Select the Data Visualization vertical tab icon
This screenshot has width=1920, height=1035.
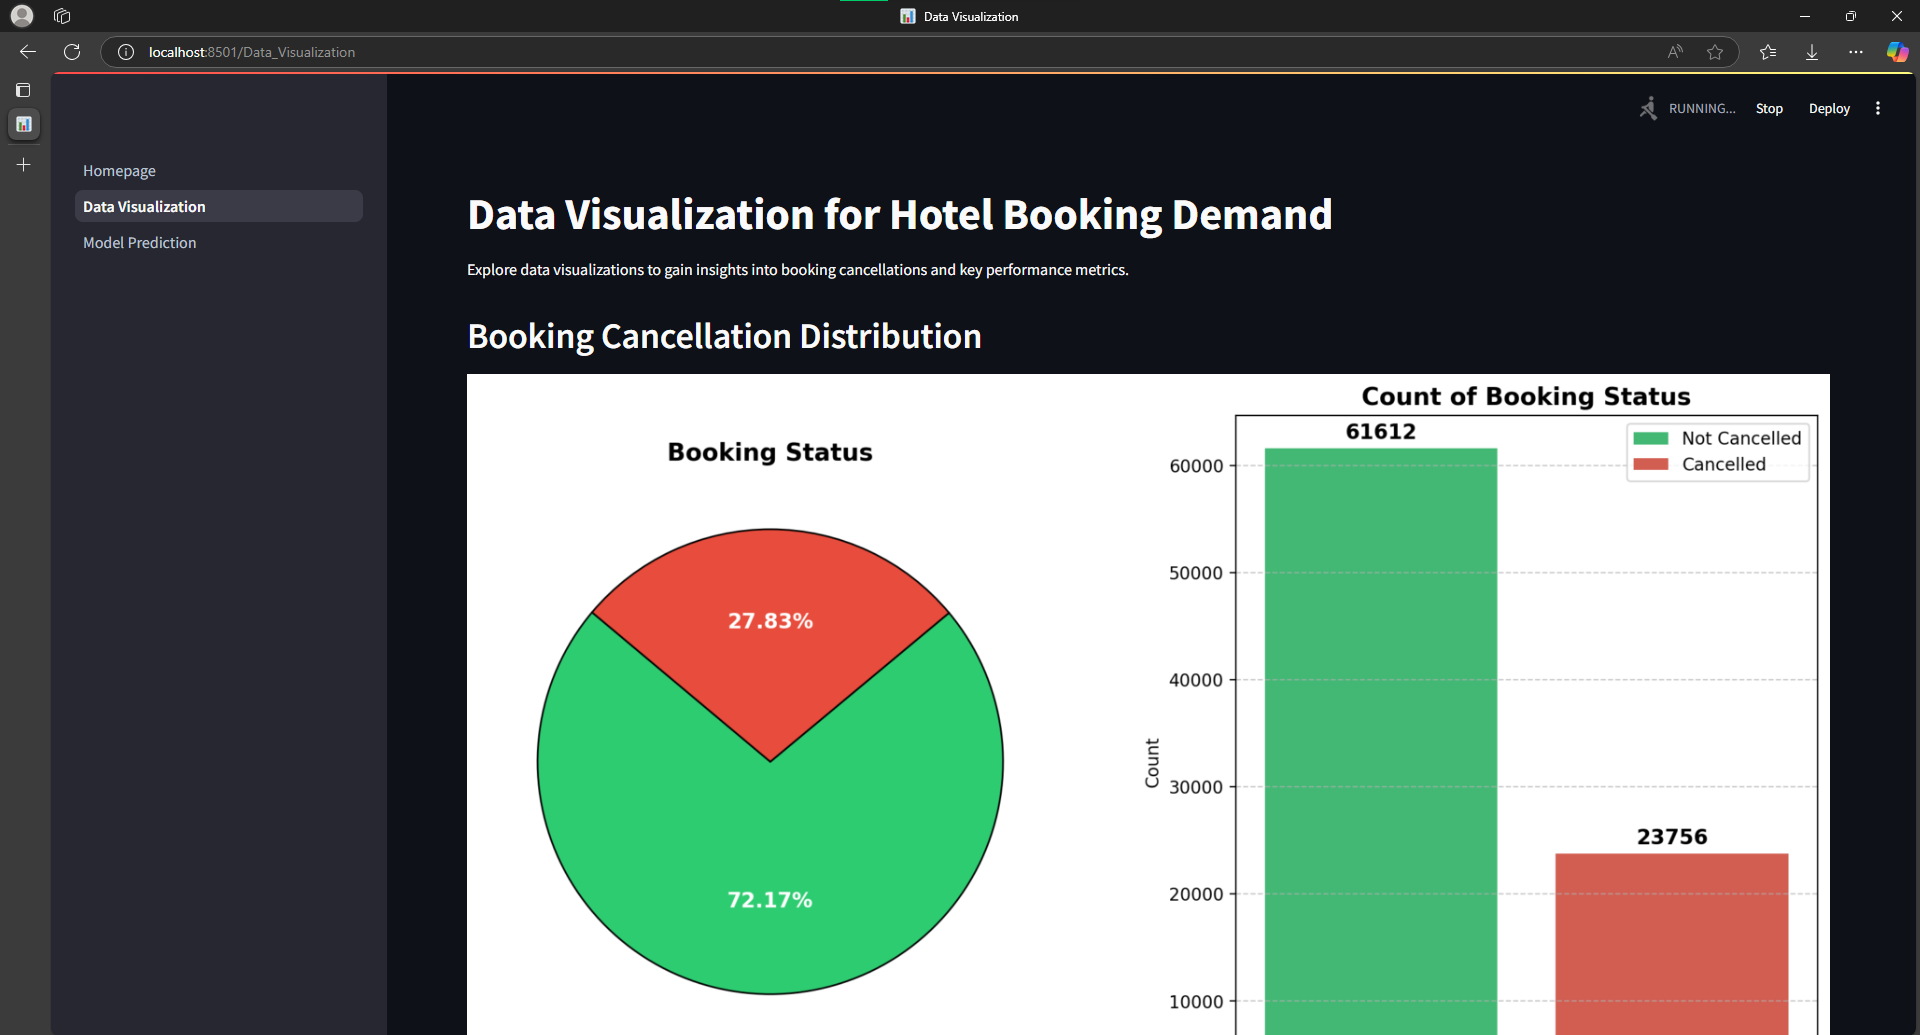pos(24,124)
